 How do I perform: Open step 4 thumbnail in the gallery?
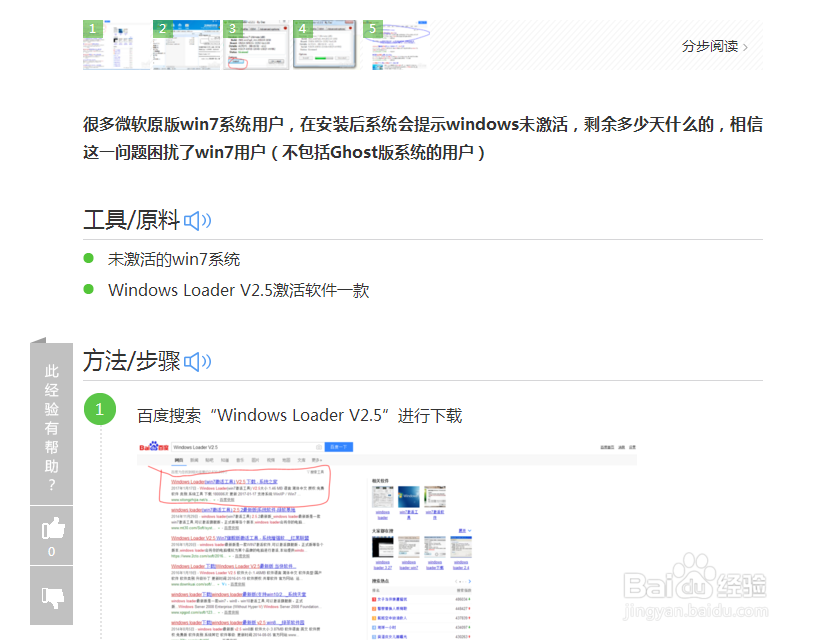pos(327,45)
